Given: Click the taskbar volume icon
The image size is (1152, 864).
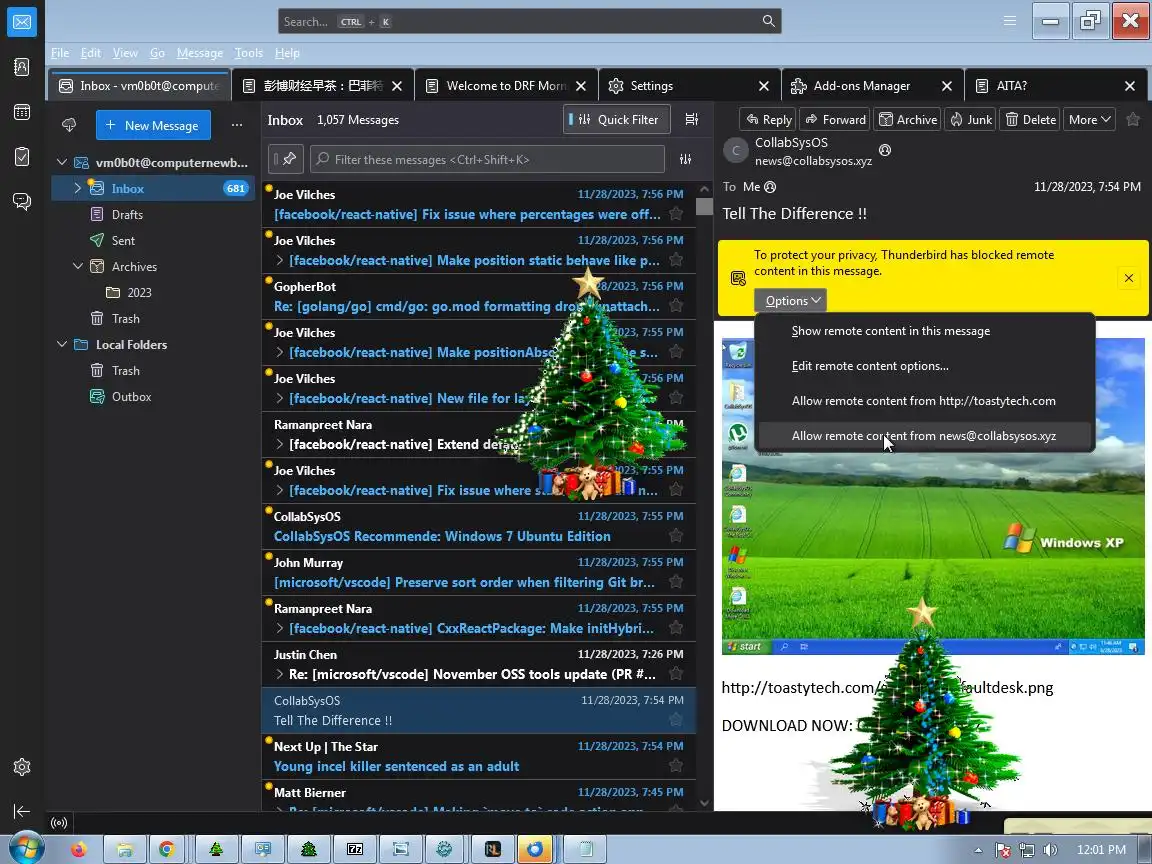Looking at the screenshot, I should (1050, 850).
